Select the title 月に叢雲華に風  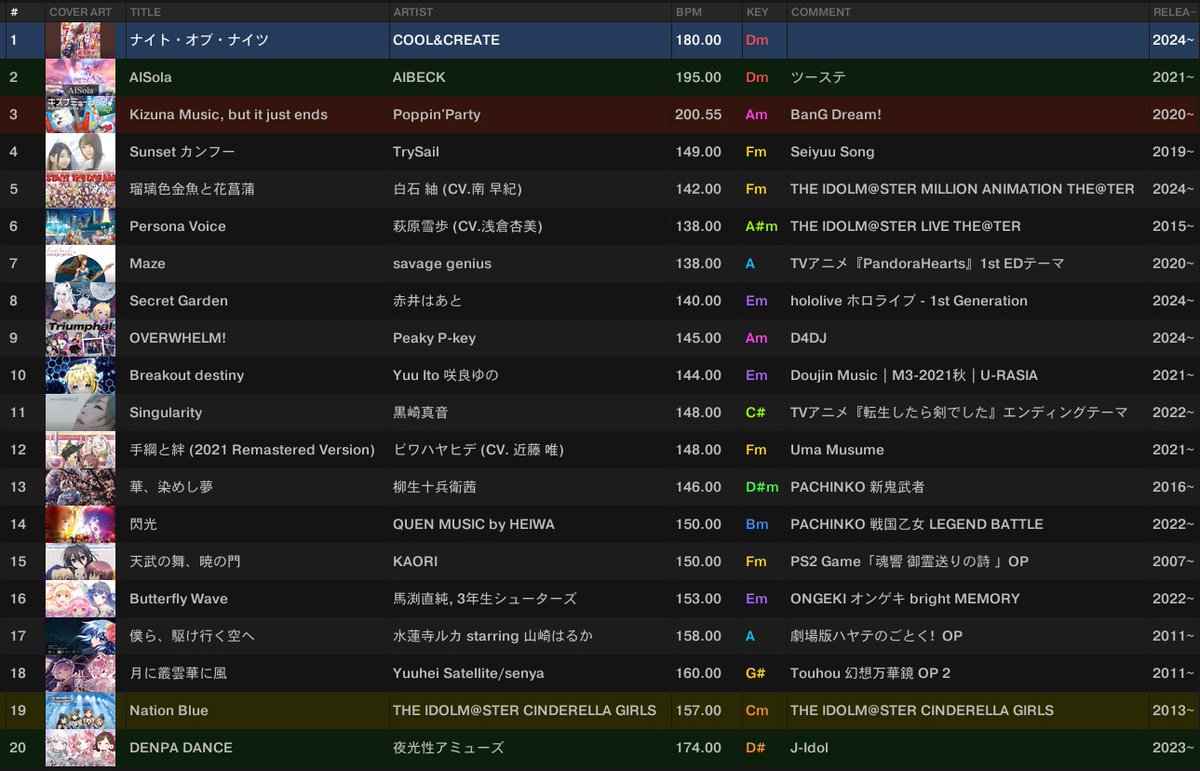point(178,673)
